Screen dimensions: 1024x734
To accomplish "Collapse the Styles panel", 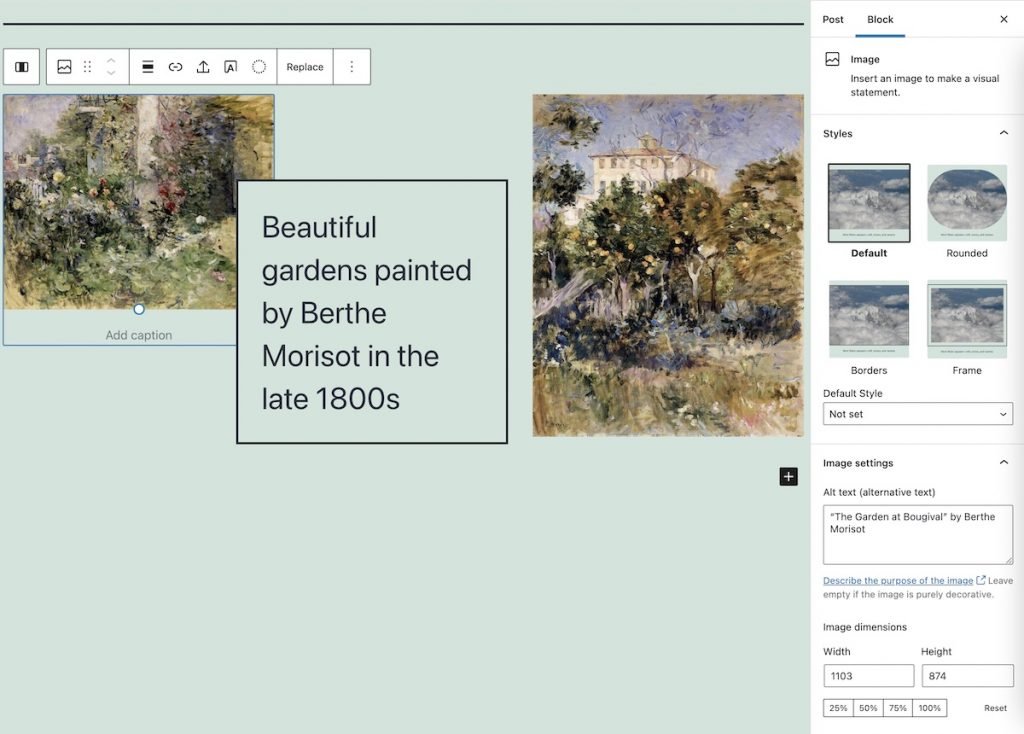I will click(x=1004, y=133).
